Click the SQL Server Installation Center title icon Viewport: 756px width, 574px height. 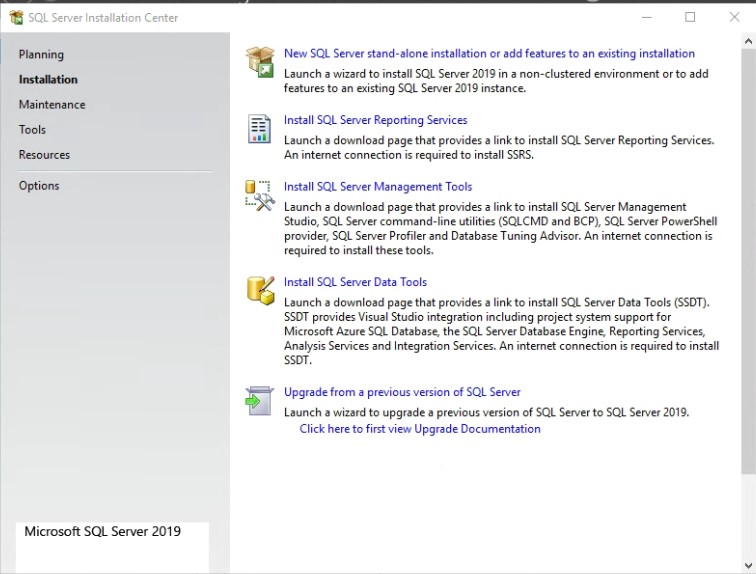pyautogui.click(x=16, y=17)
